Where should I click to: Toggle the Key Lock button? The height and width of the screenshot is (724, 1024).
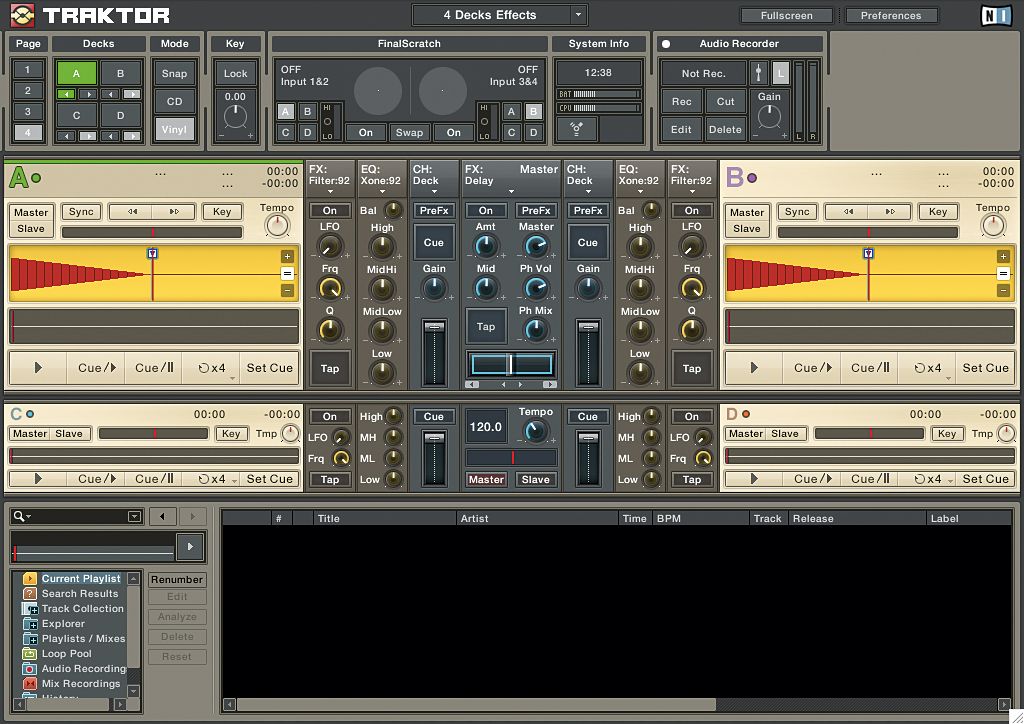tap(236, 73)
